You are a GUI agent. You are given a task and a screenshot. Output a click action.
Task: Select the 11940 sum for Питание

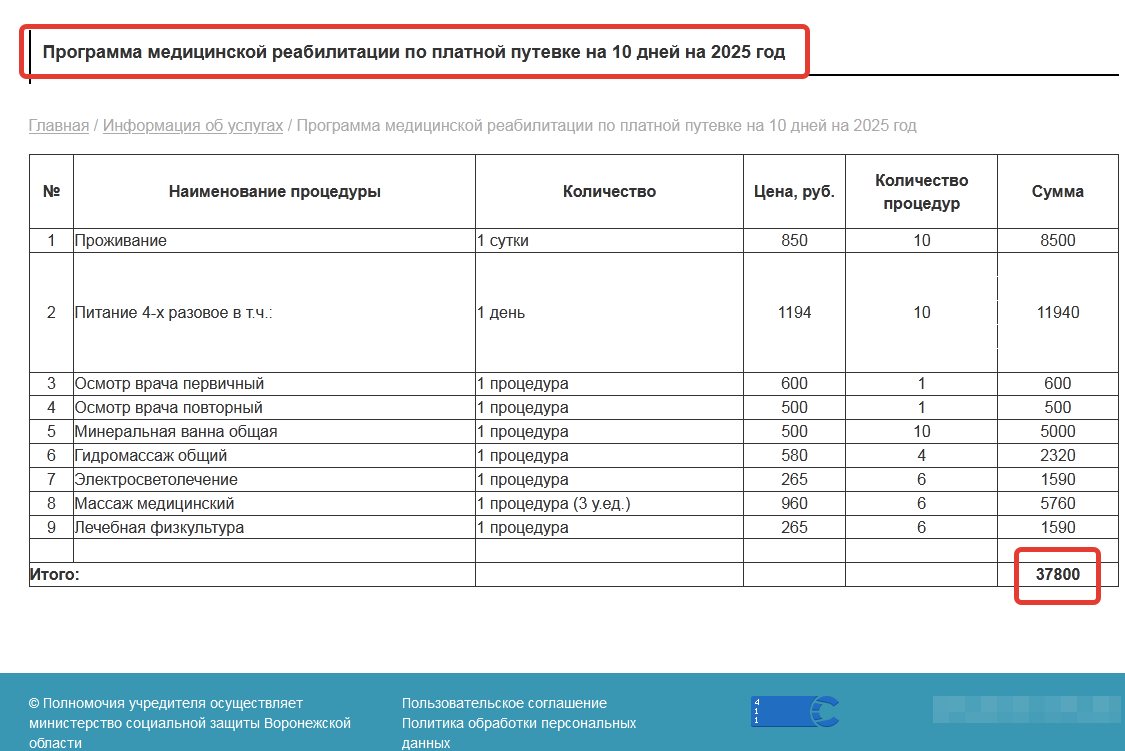point(1057,313)
